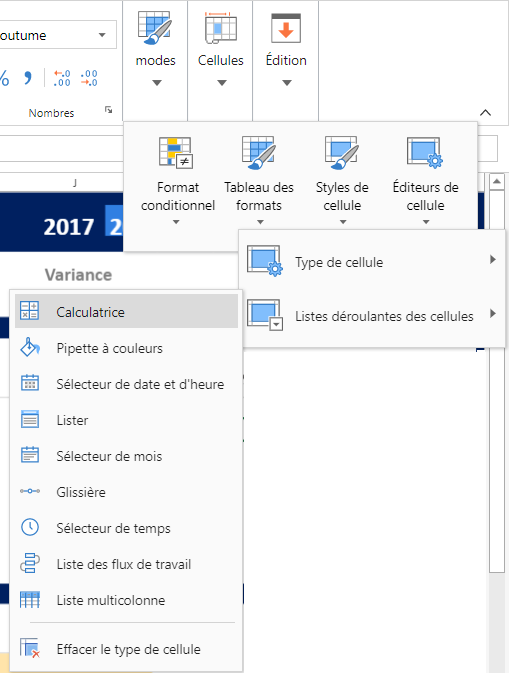Viewport: 509px width, 673px height.
Task: Expand the Cellules ribbon group
Action: coord(221,49)
